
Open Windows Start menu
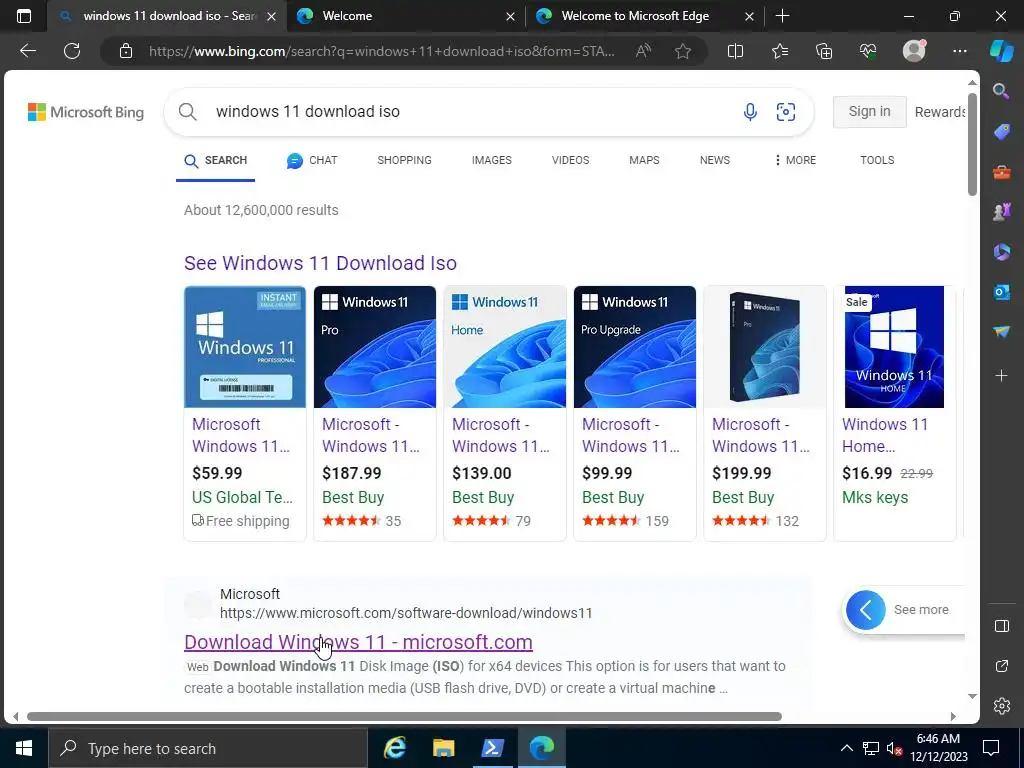pos(24,748)
